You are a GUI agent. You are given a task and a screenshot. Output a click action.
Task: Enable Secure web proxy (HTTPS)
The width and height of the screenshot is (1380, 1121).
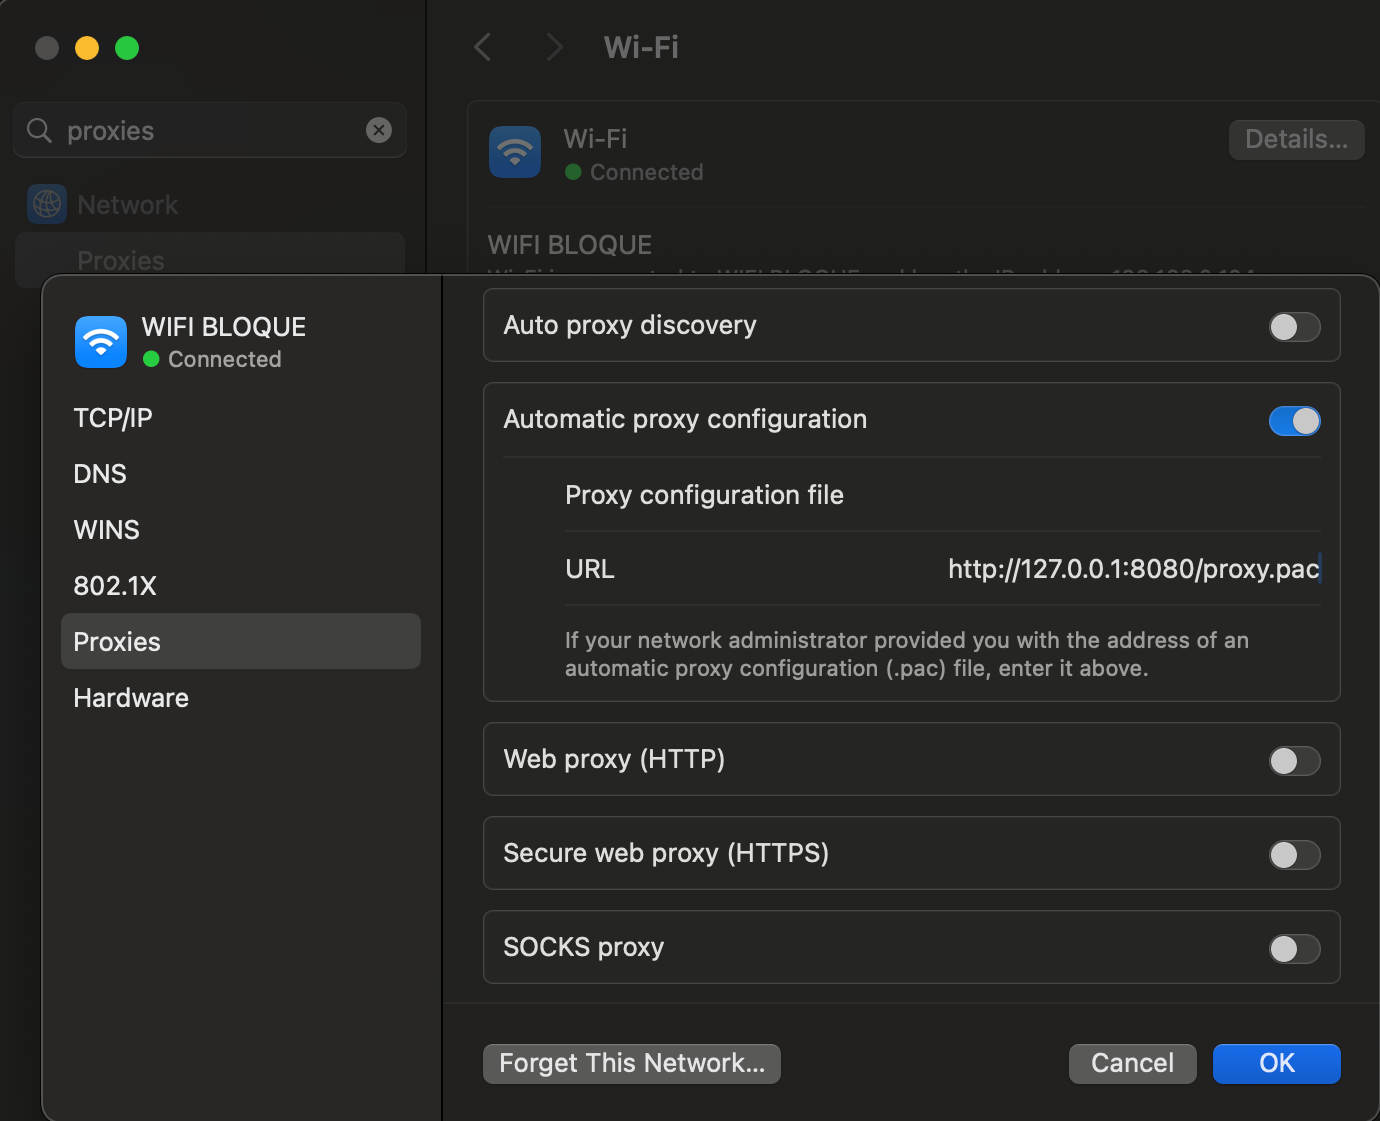pyautogui.click(x=1294, y=855)
